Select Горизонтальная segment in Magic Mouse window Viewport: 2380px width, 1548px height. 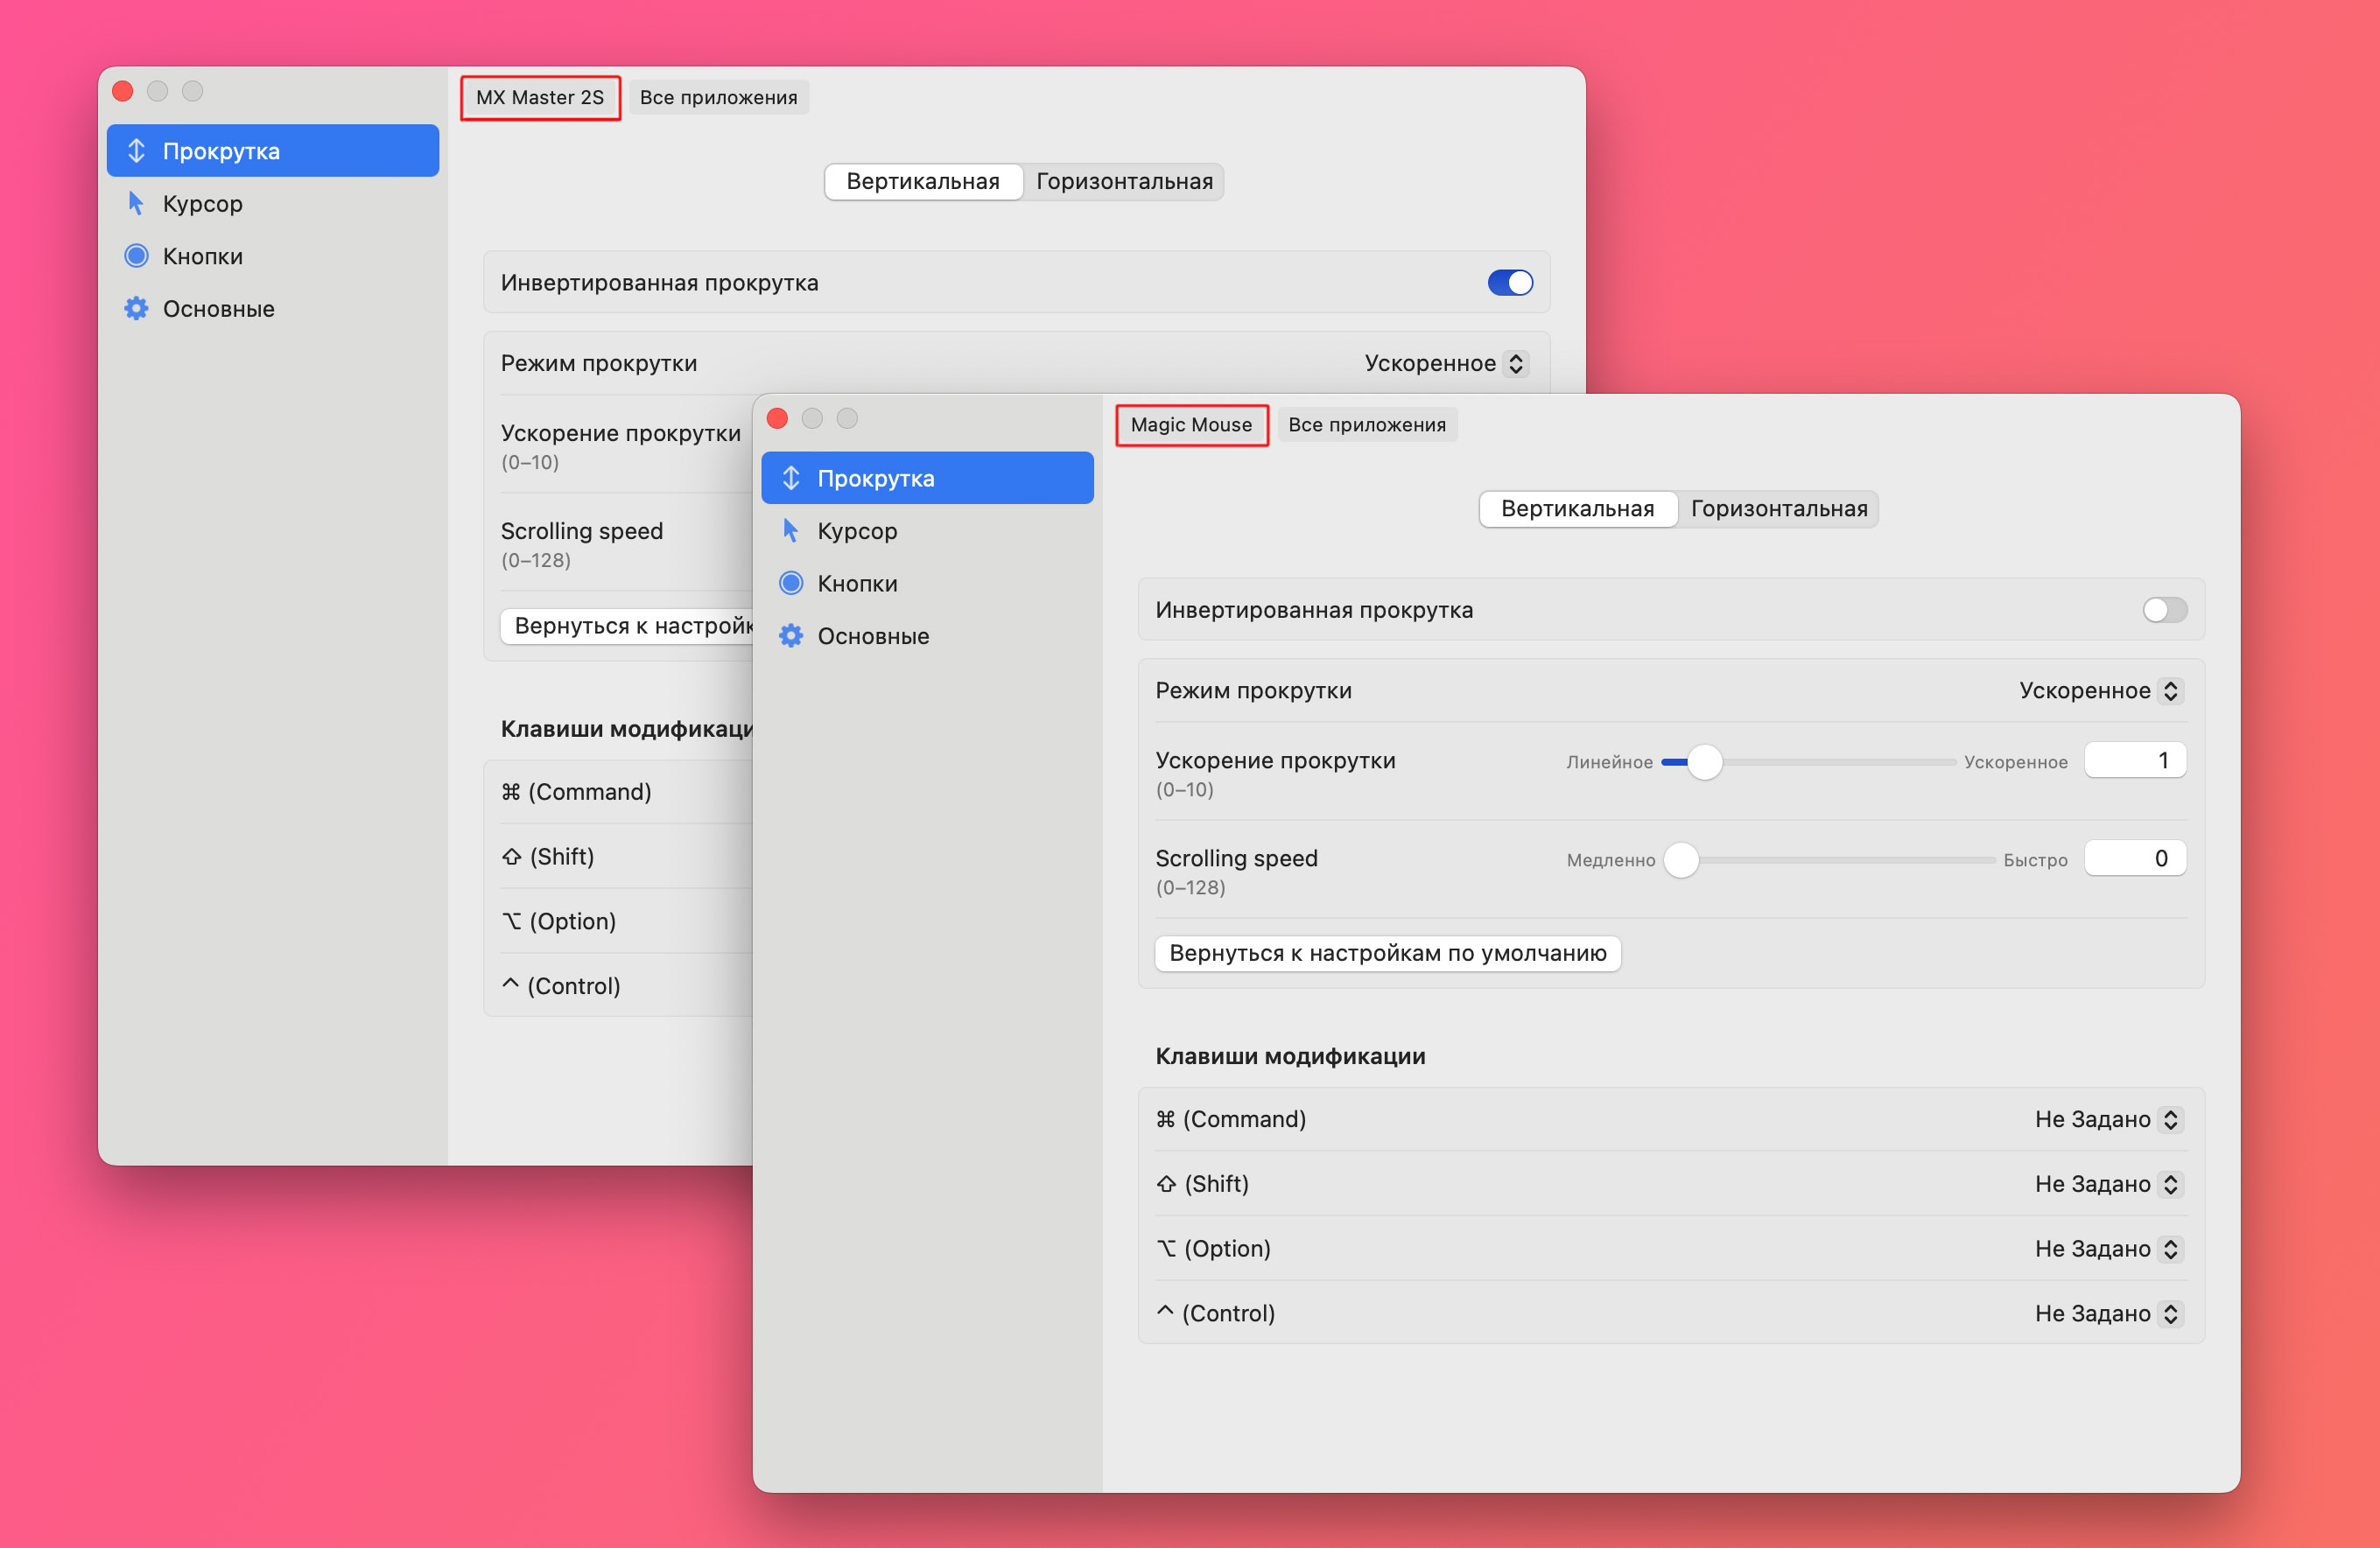[1778, 509]
